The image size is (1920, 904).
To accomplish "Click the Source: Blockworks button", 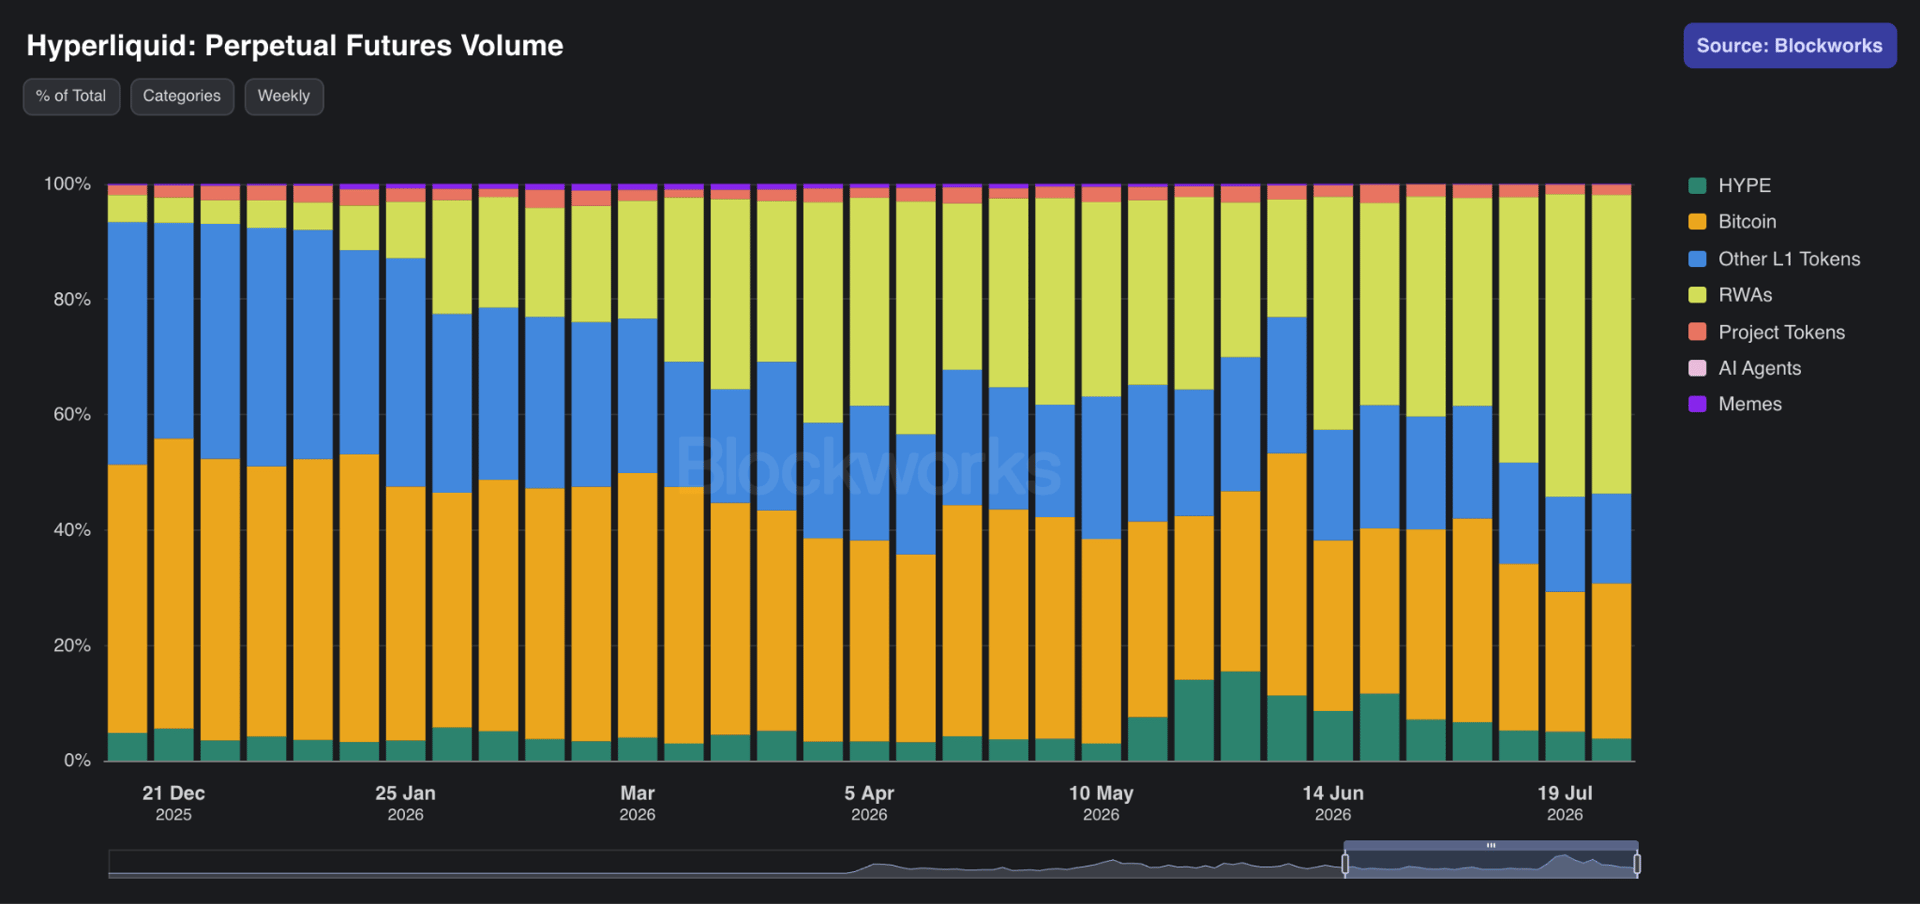I will [1789, 45].
